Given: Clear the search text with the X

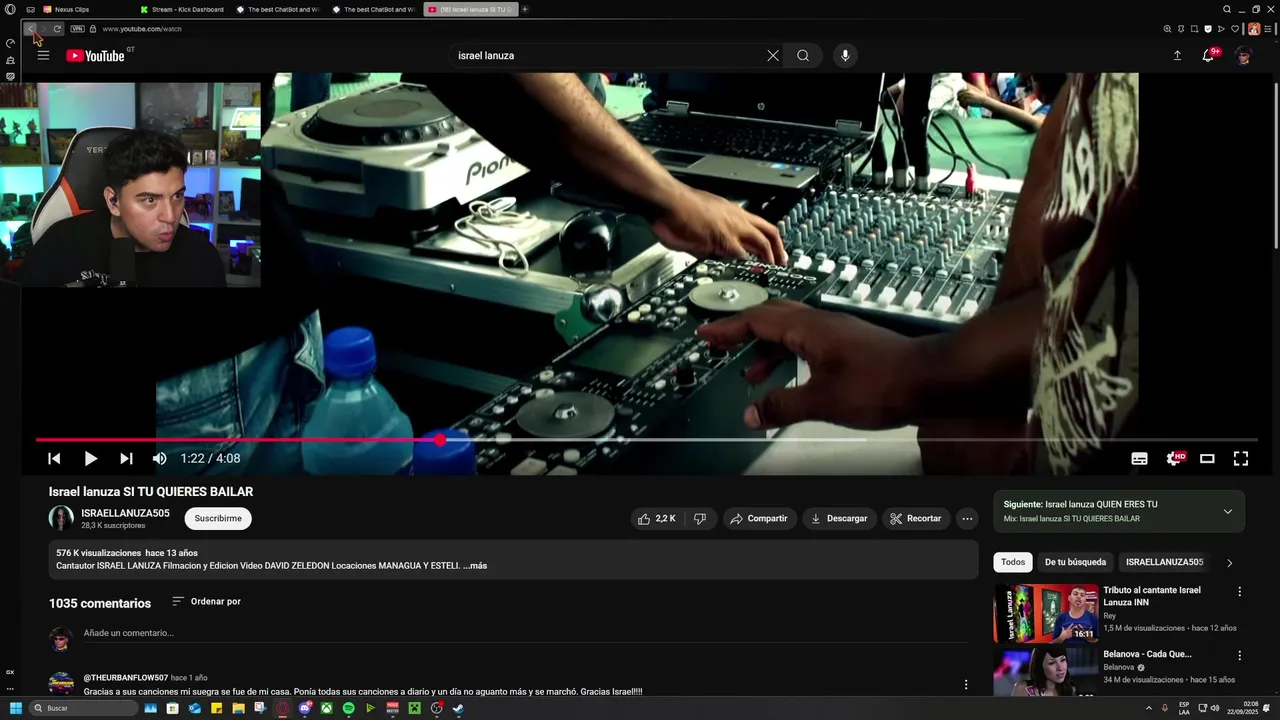Looking at the screenshot, I should click(773, 56).
